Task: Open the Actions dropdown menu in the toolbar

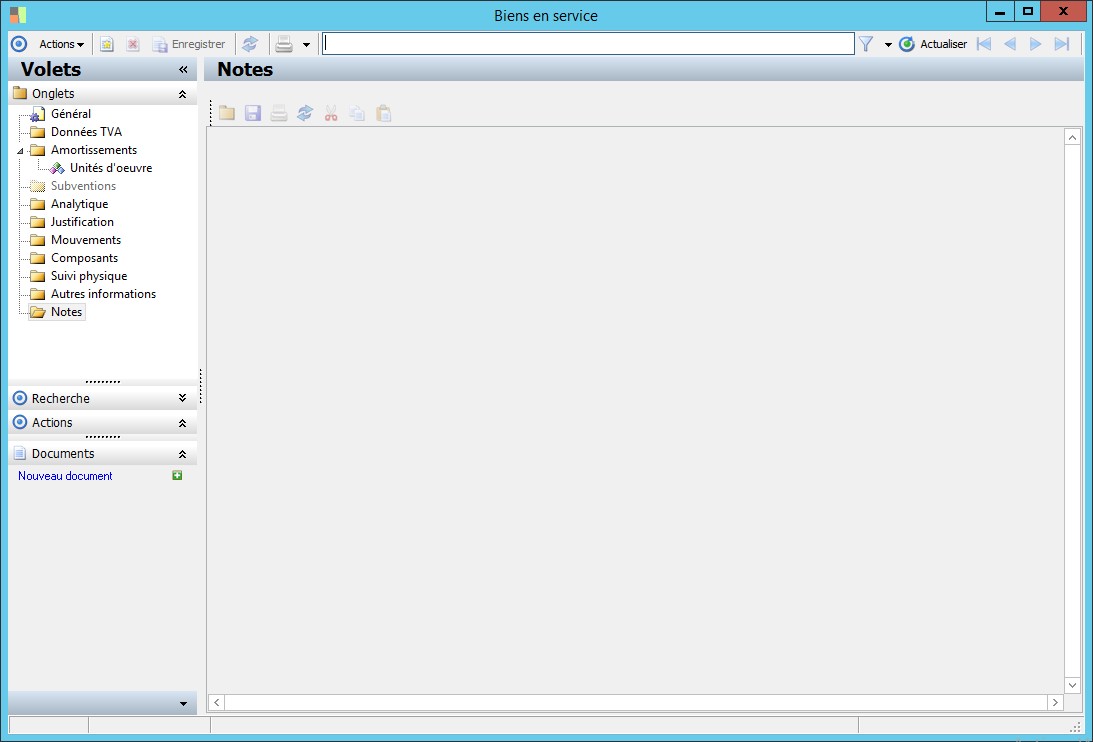Action: tap(61, 44)
